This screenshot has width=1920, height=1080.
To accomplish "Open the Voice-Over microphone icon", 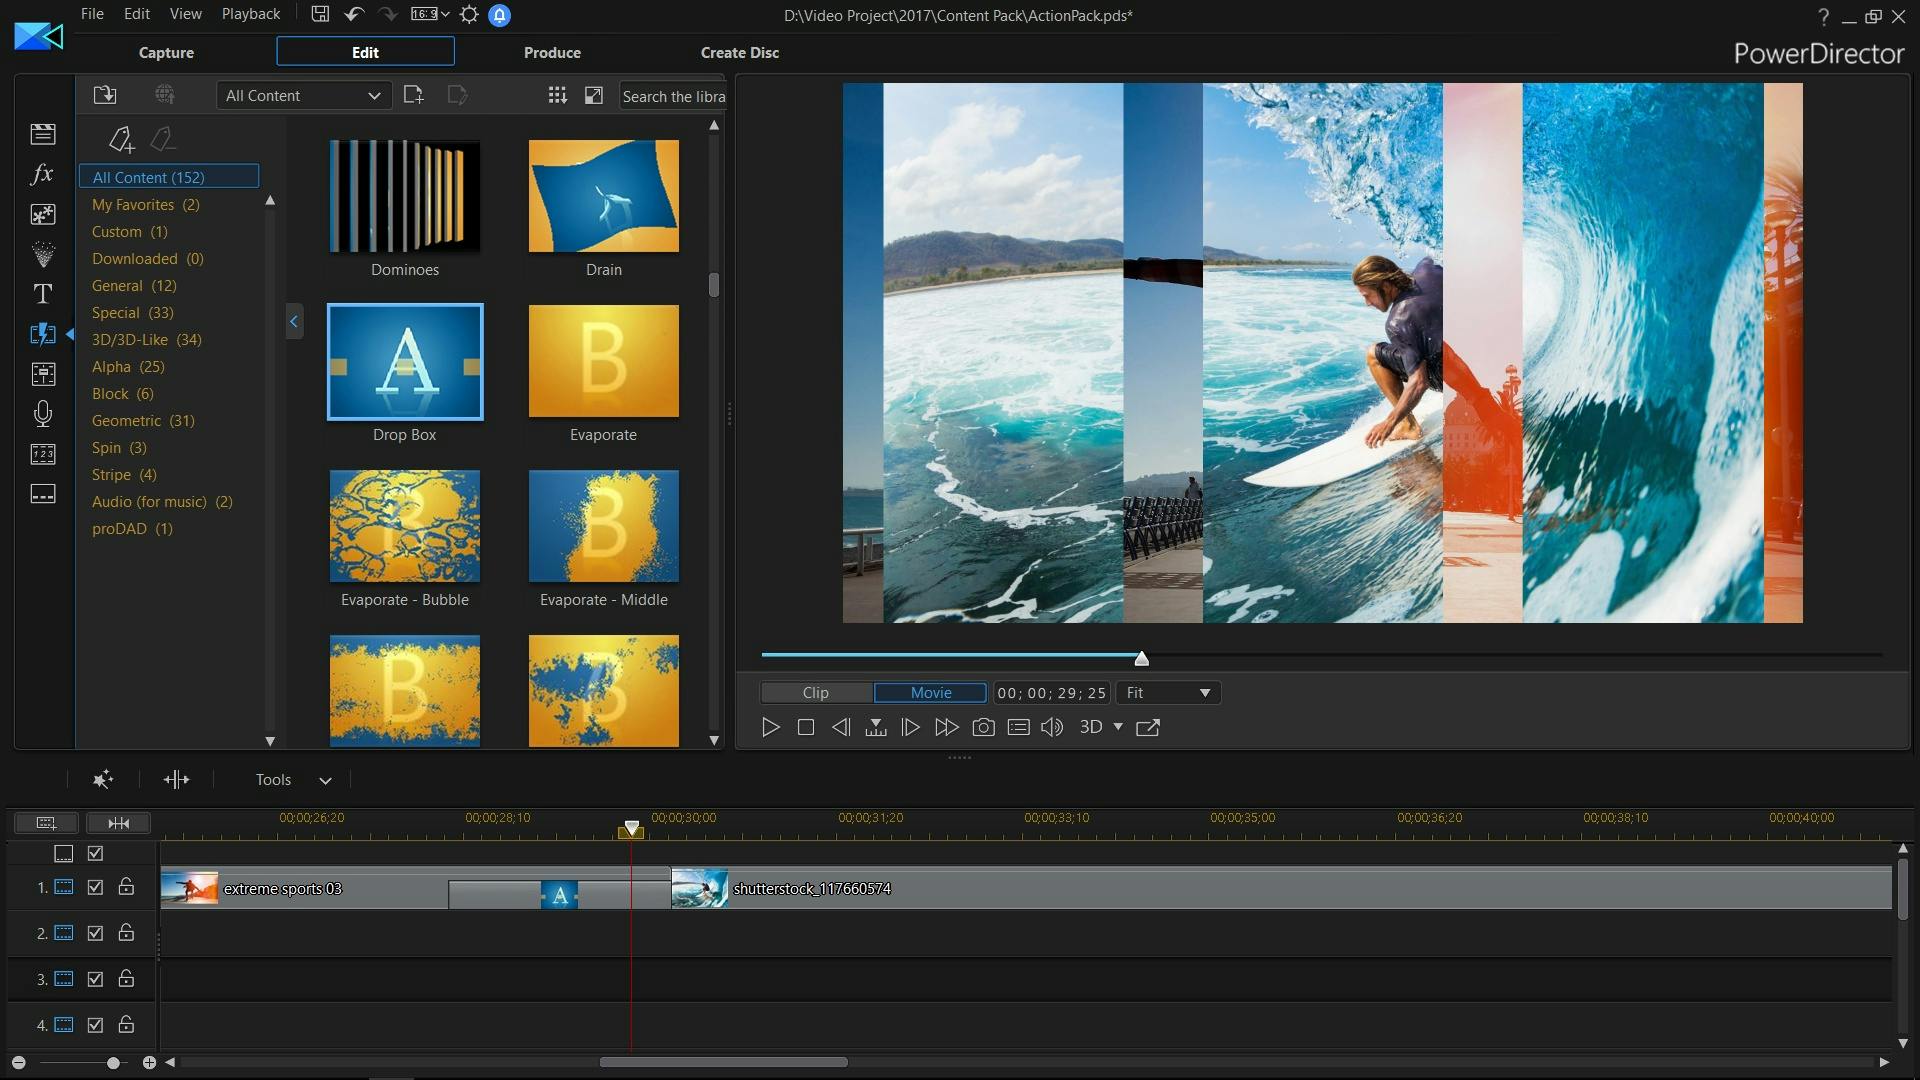I will pyautogui.click(x=43, y=414).
